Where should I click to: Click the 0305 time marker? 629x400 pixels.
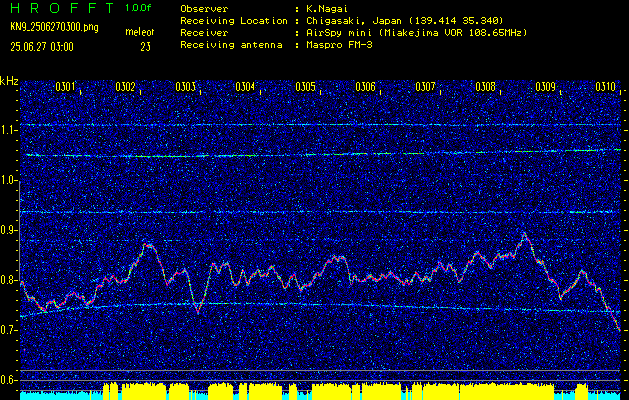(305, 86)
